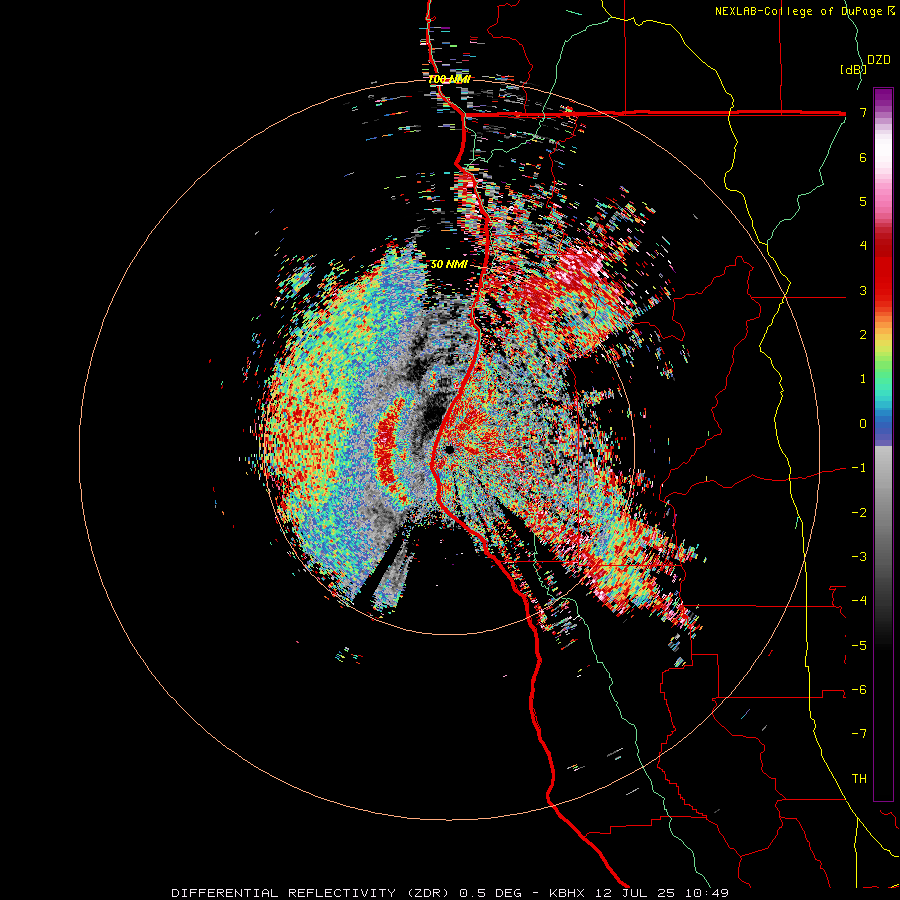Click the 2 value on the scale
The width and height of the screenshot is (900, 900).
[863, 335]
